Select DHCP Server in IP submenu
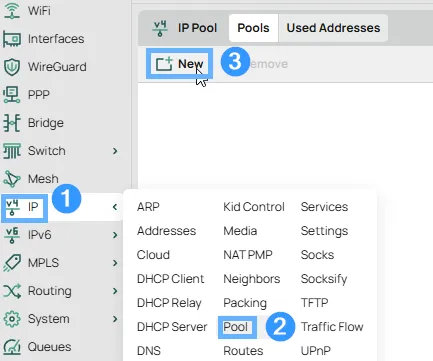The height and width of the screenshot is (361, 433). pos(172,327)
